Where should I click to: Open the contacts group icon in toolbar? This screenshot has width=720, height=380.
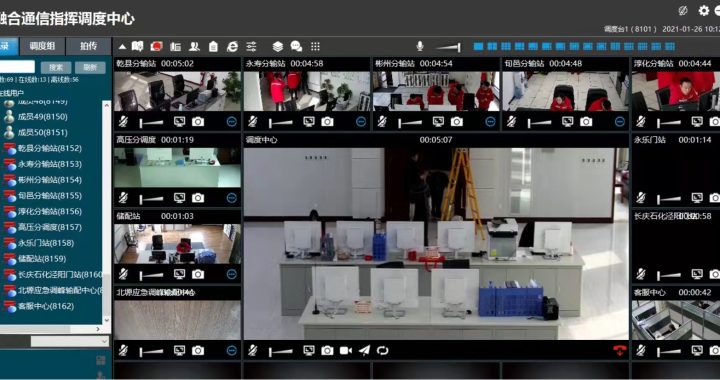[x=194, y=46]
